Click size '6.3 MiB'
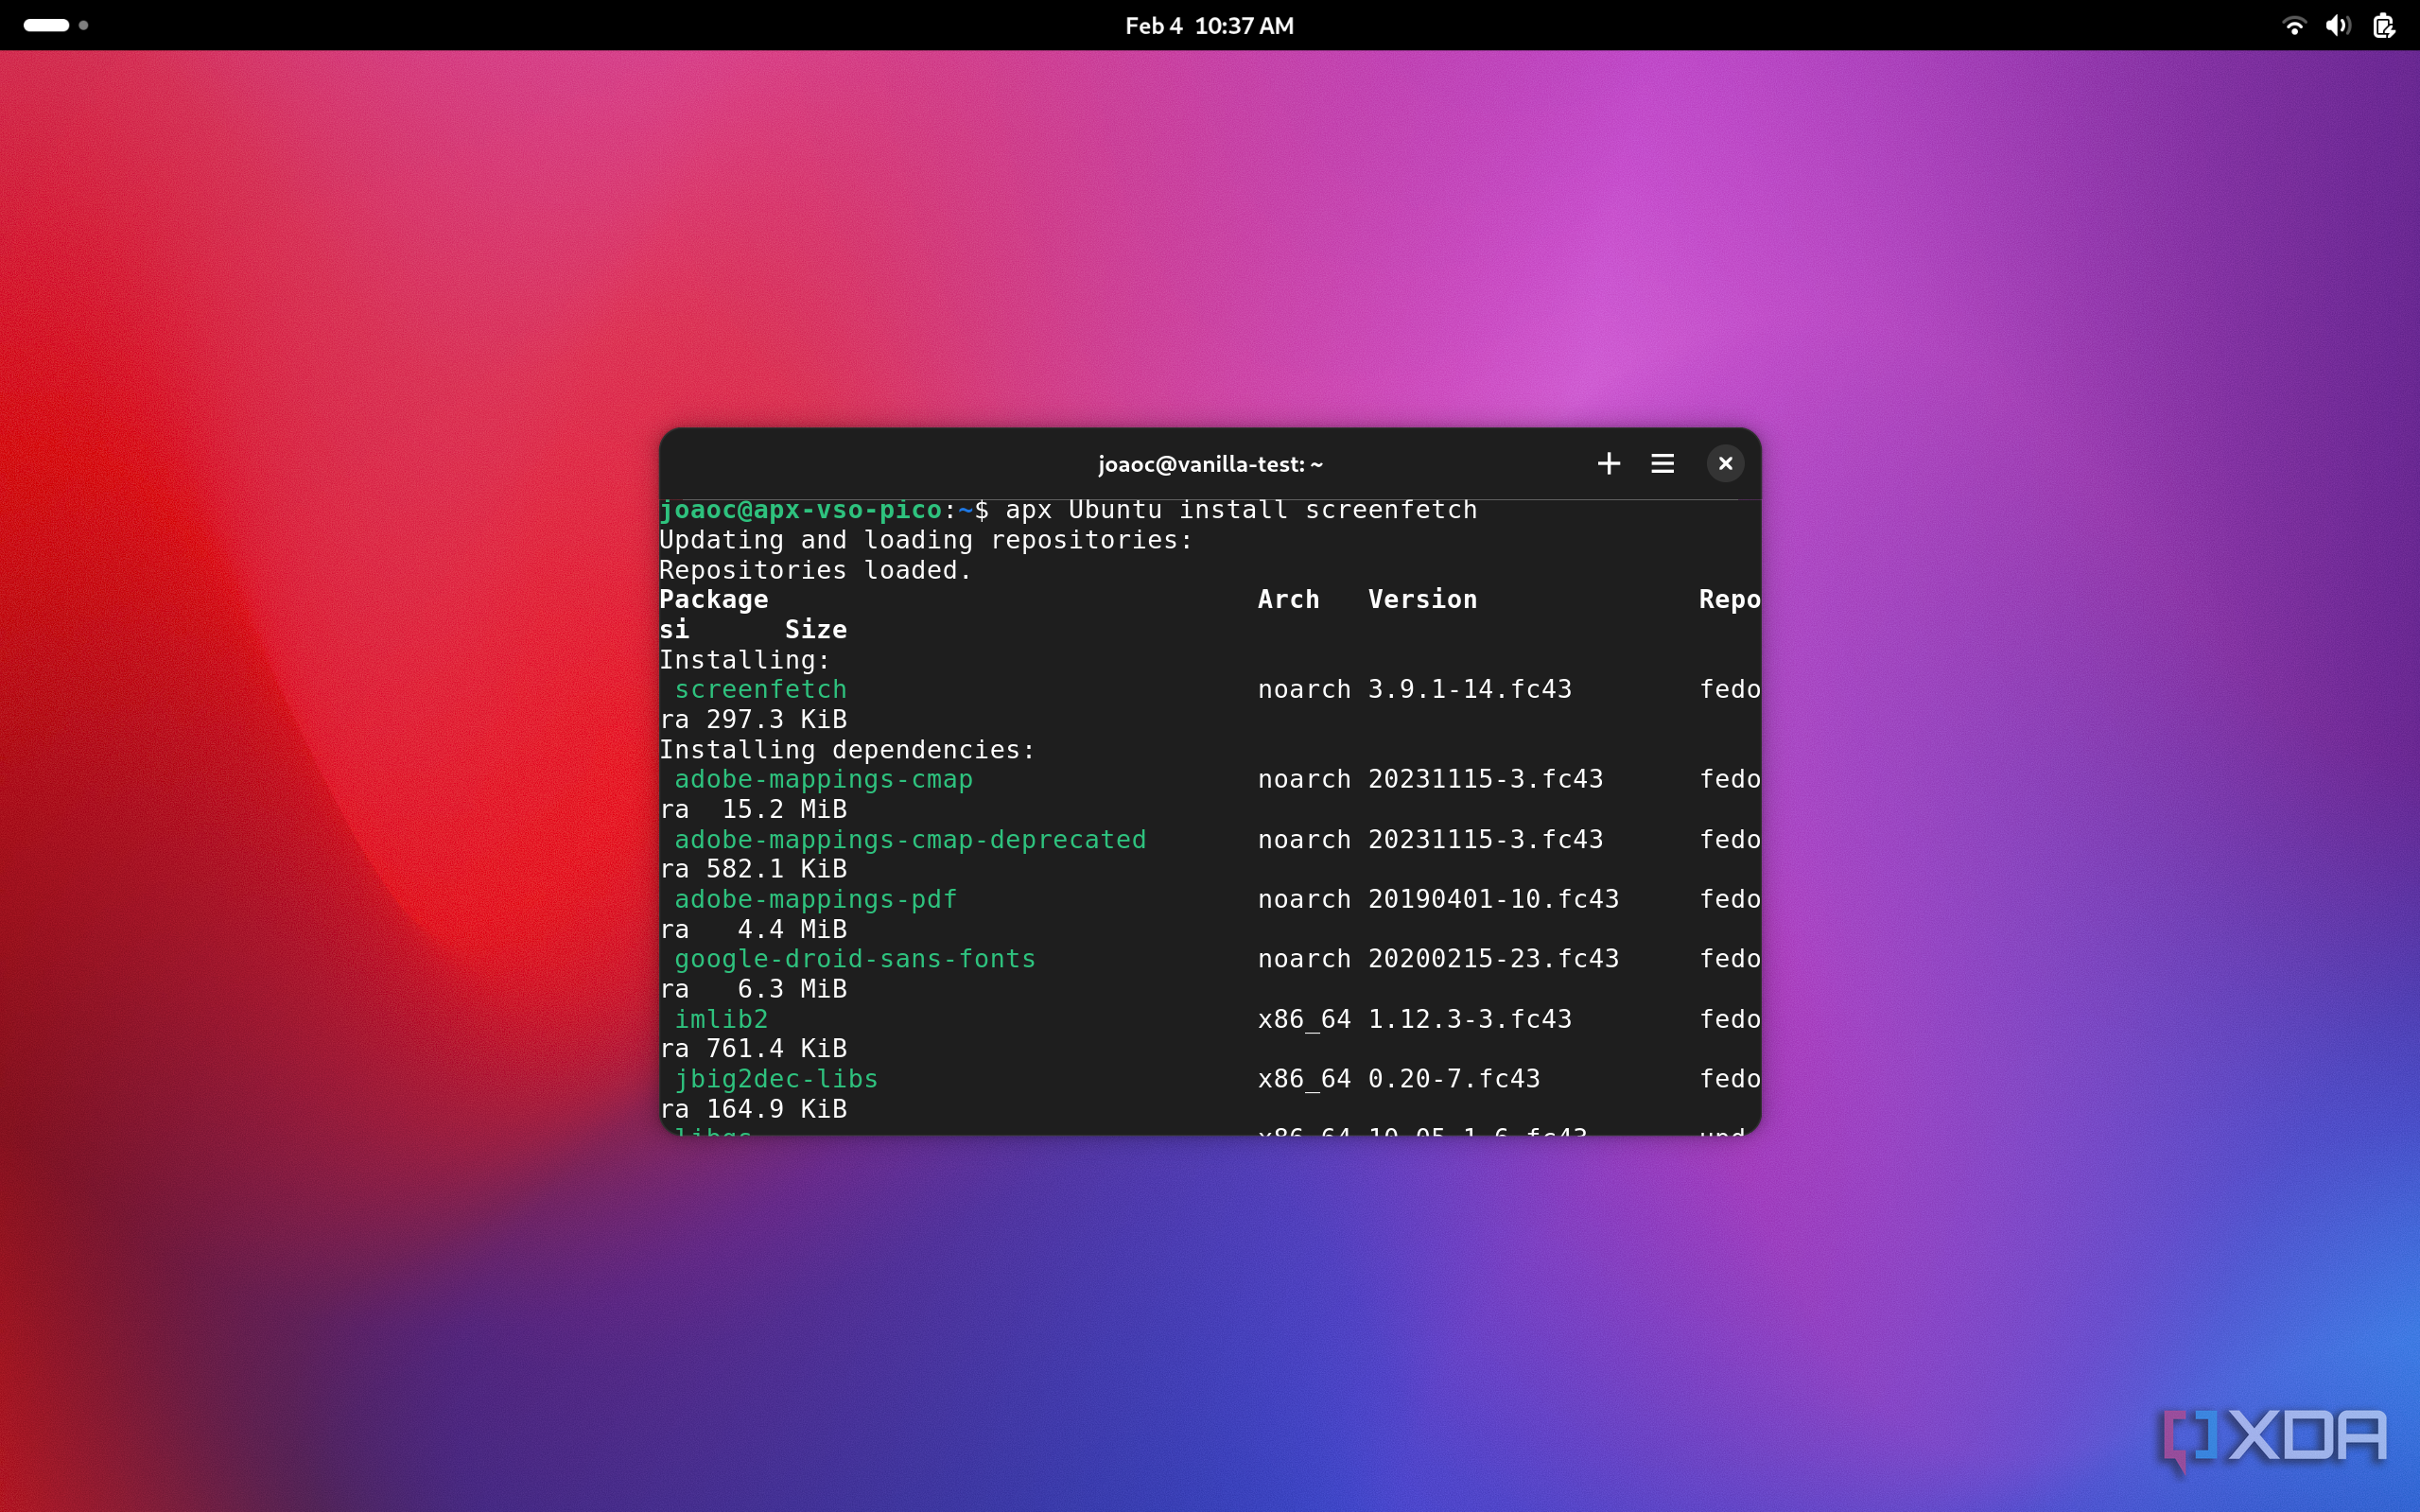This screenshot has height=1512, width=2420. click(x=793, y=989)
